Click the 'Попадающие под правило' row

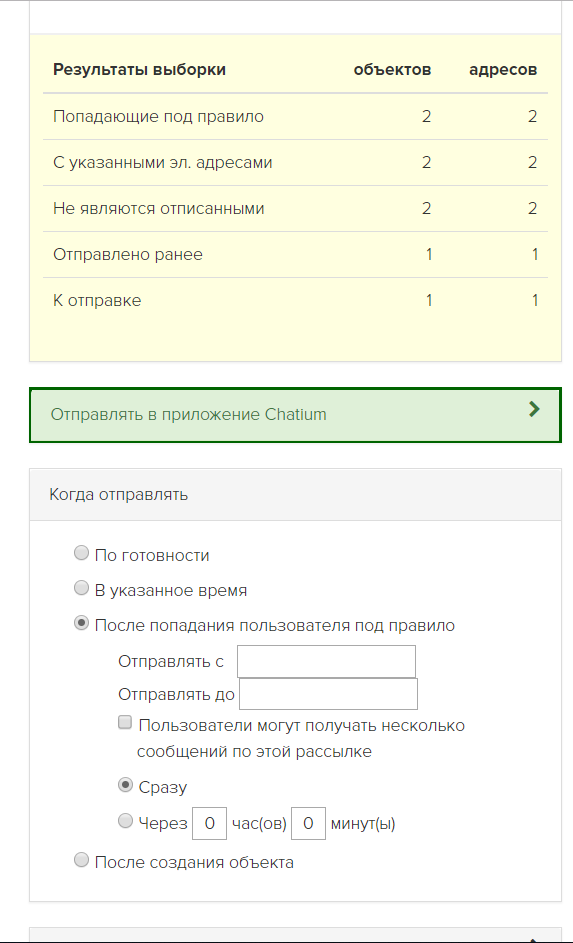coord(295,117)
